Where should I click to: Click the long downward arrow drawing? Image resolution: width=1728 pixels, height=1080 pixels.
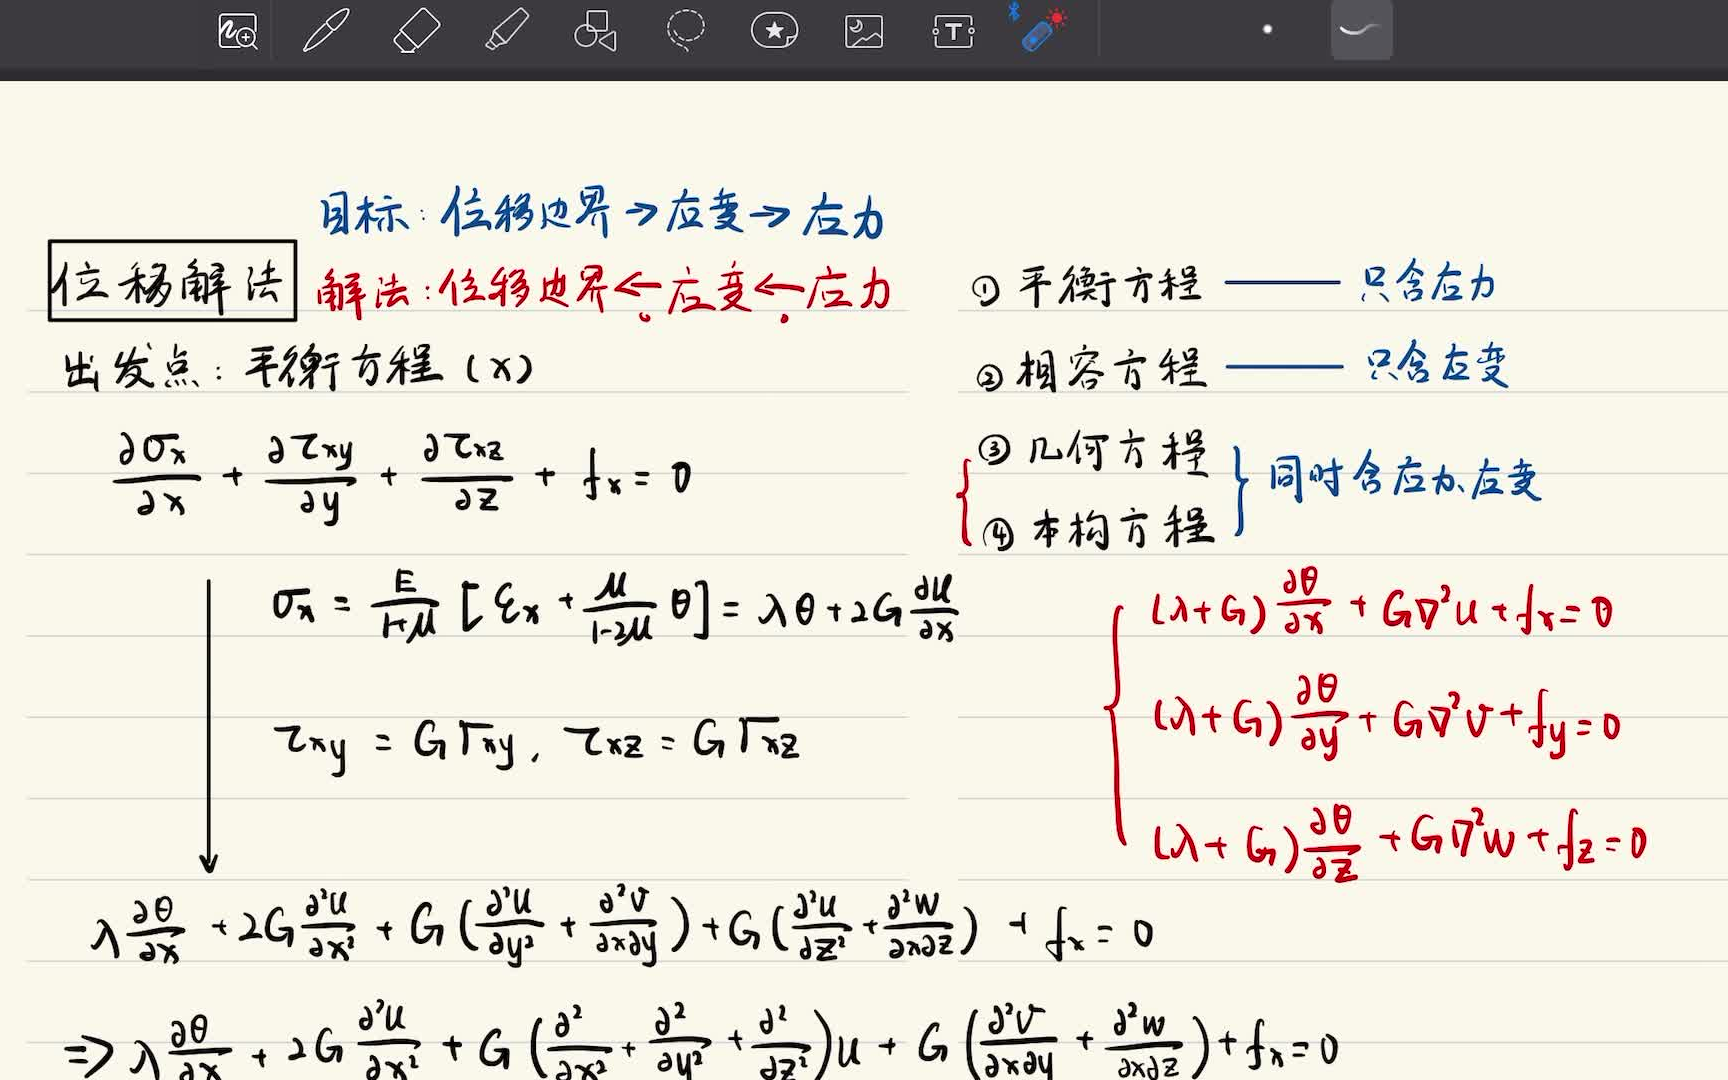[208, 725]
